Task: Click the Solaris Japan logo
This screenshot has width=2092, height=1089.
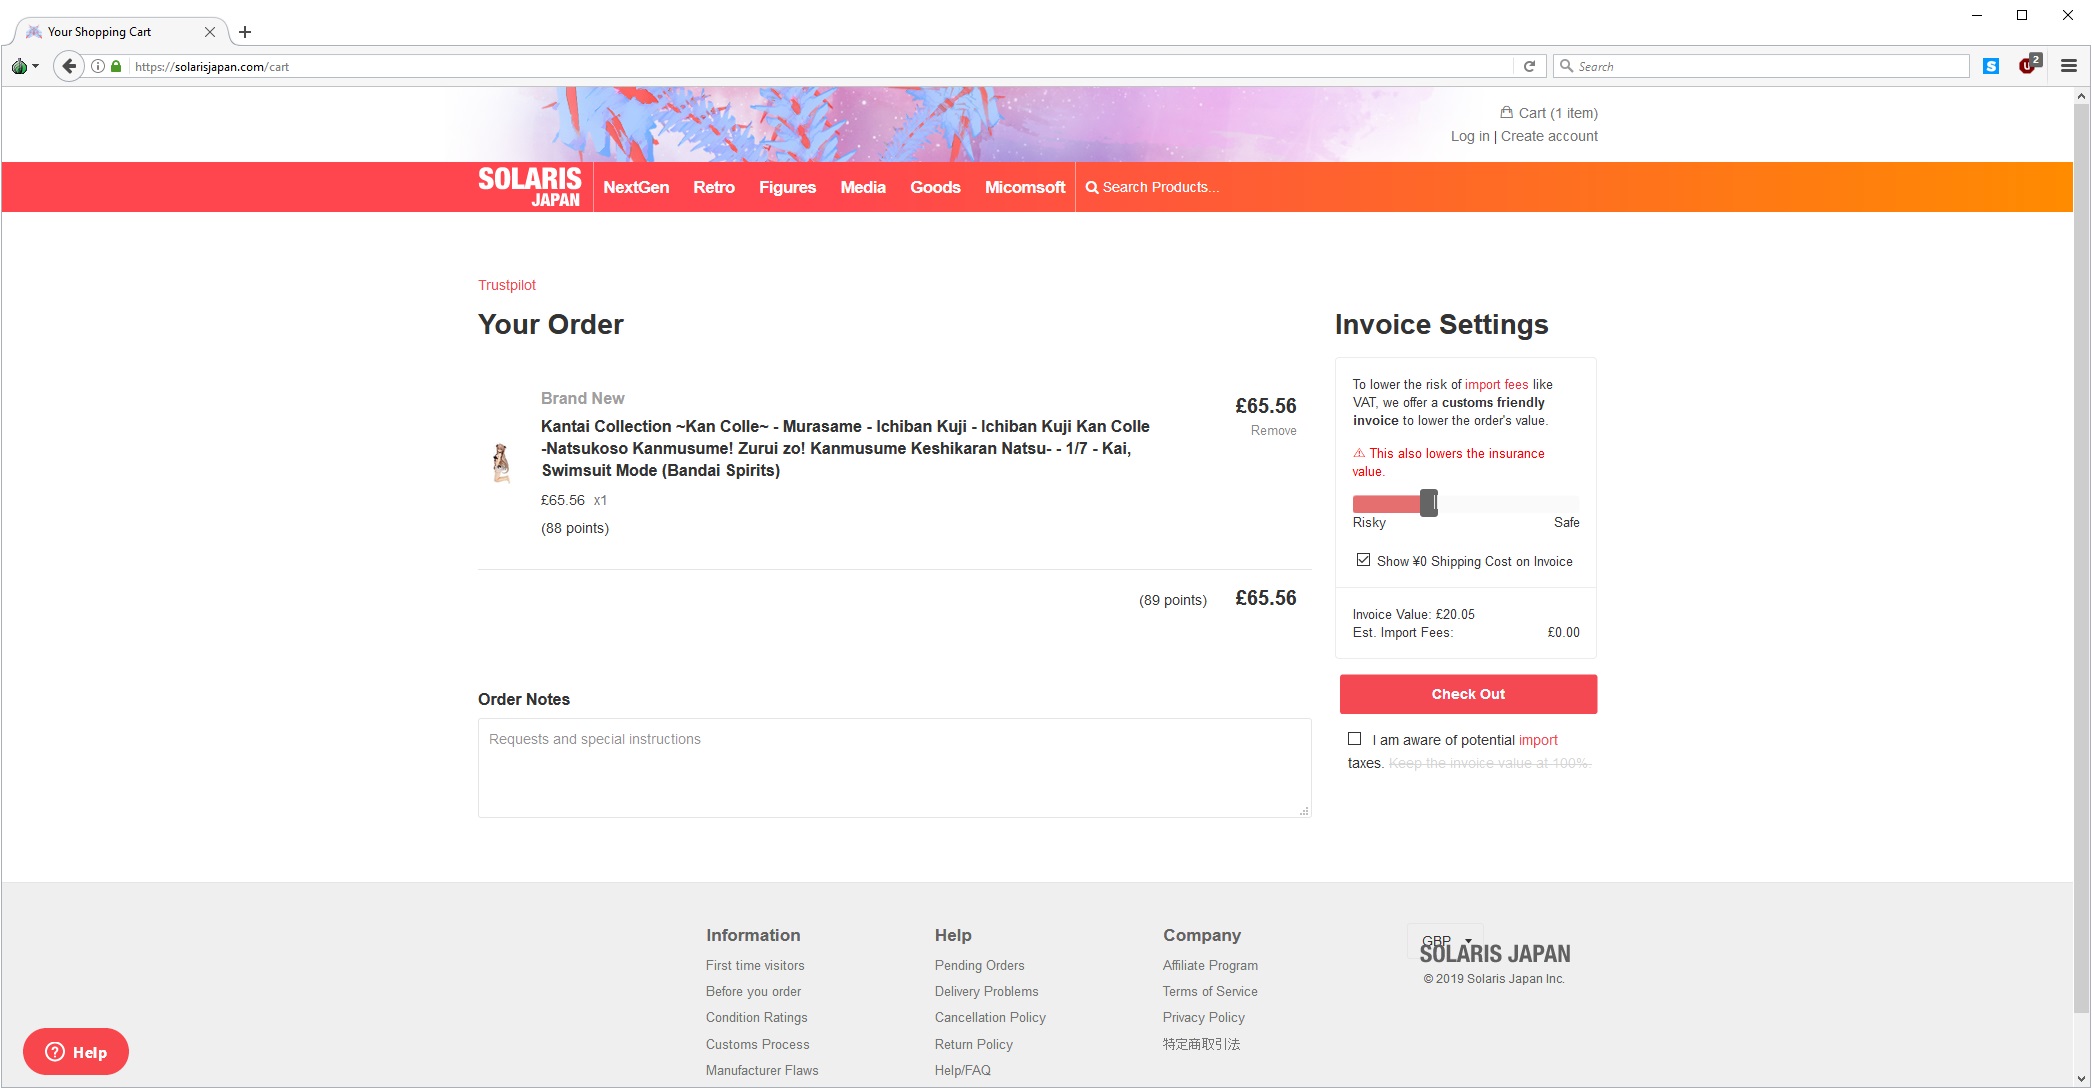Action: coord(529,187)
